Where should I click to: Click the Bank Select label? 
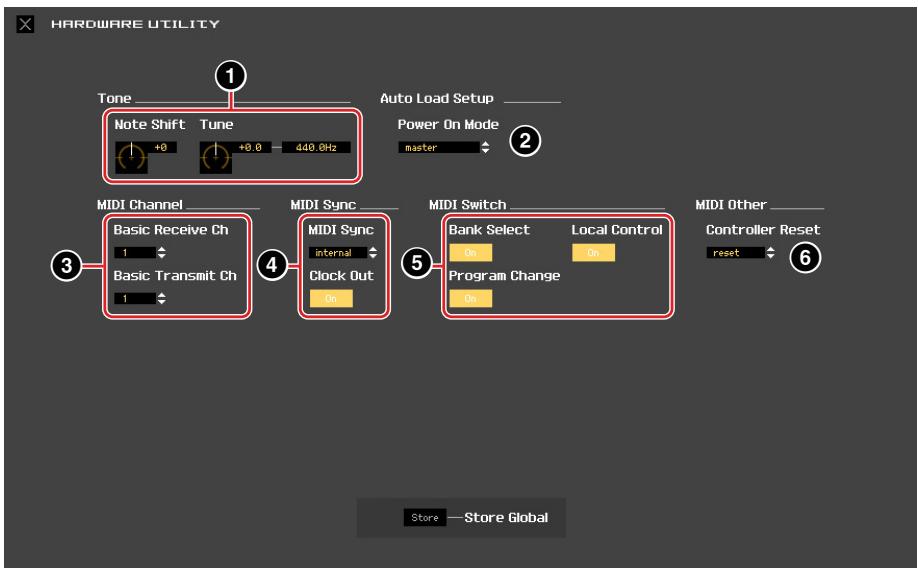[x=489, y=230]
